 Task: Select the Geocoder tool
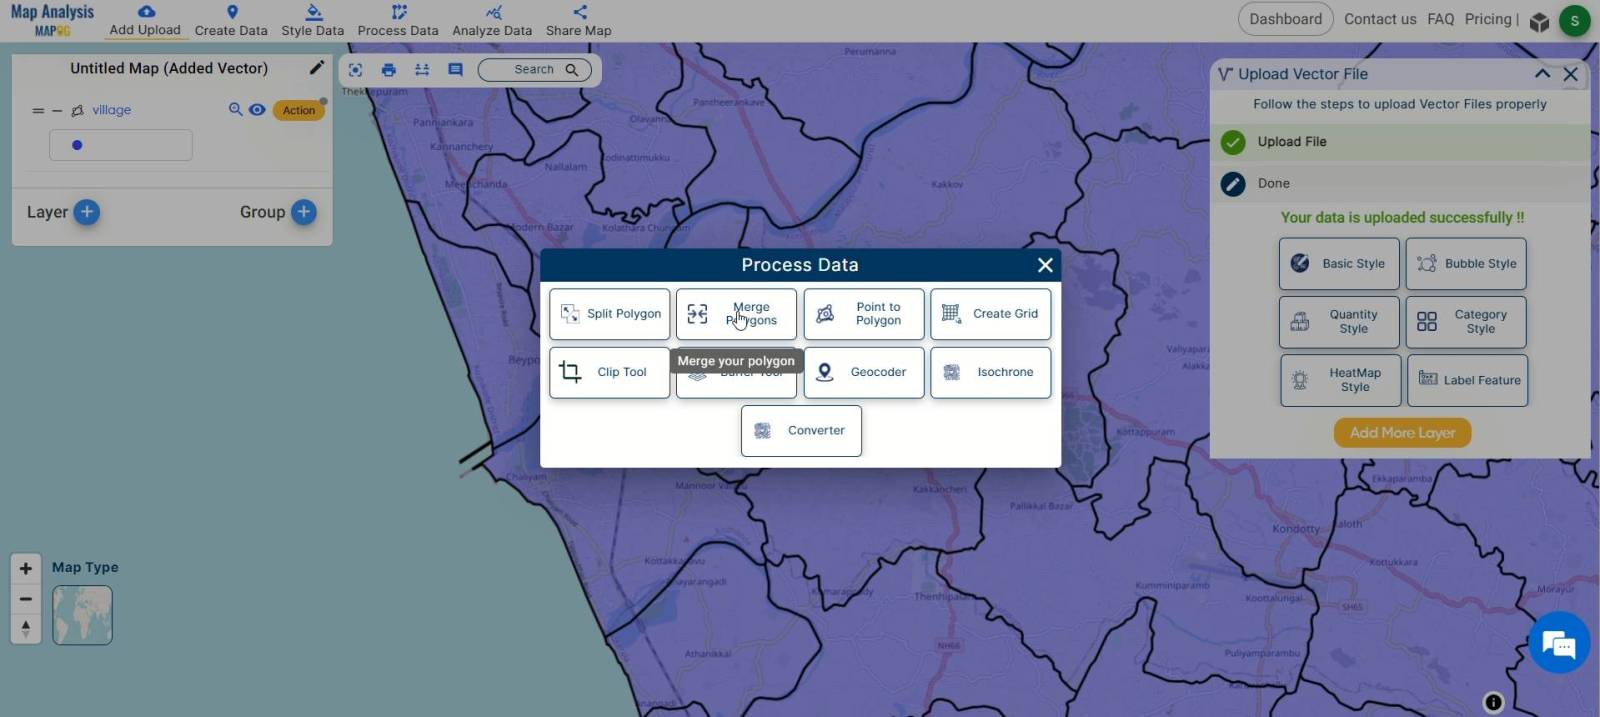(864, 372)
